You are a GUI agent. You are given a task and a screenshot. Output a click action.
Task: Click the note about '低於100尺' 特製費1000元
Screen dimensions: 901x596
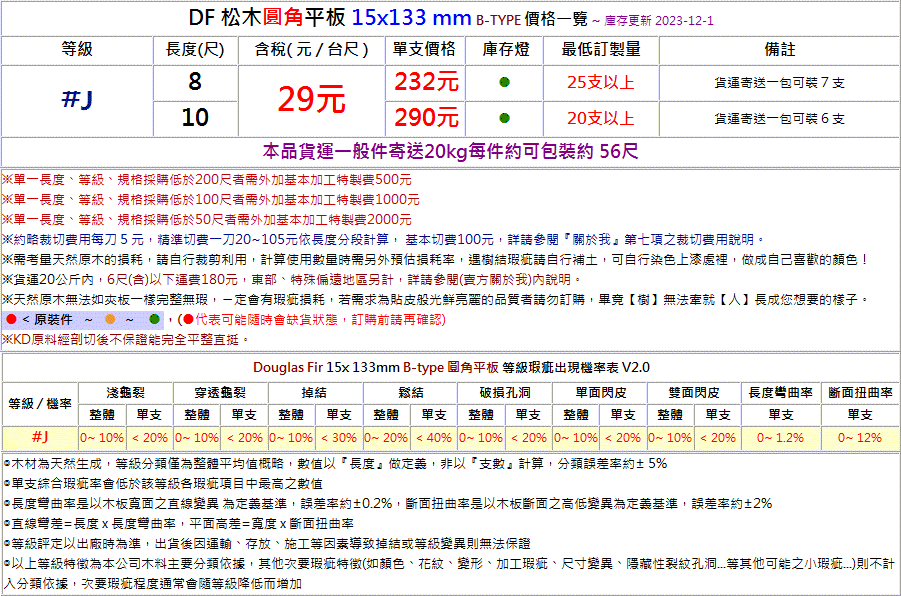(211, 199)
